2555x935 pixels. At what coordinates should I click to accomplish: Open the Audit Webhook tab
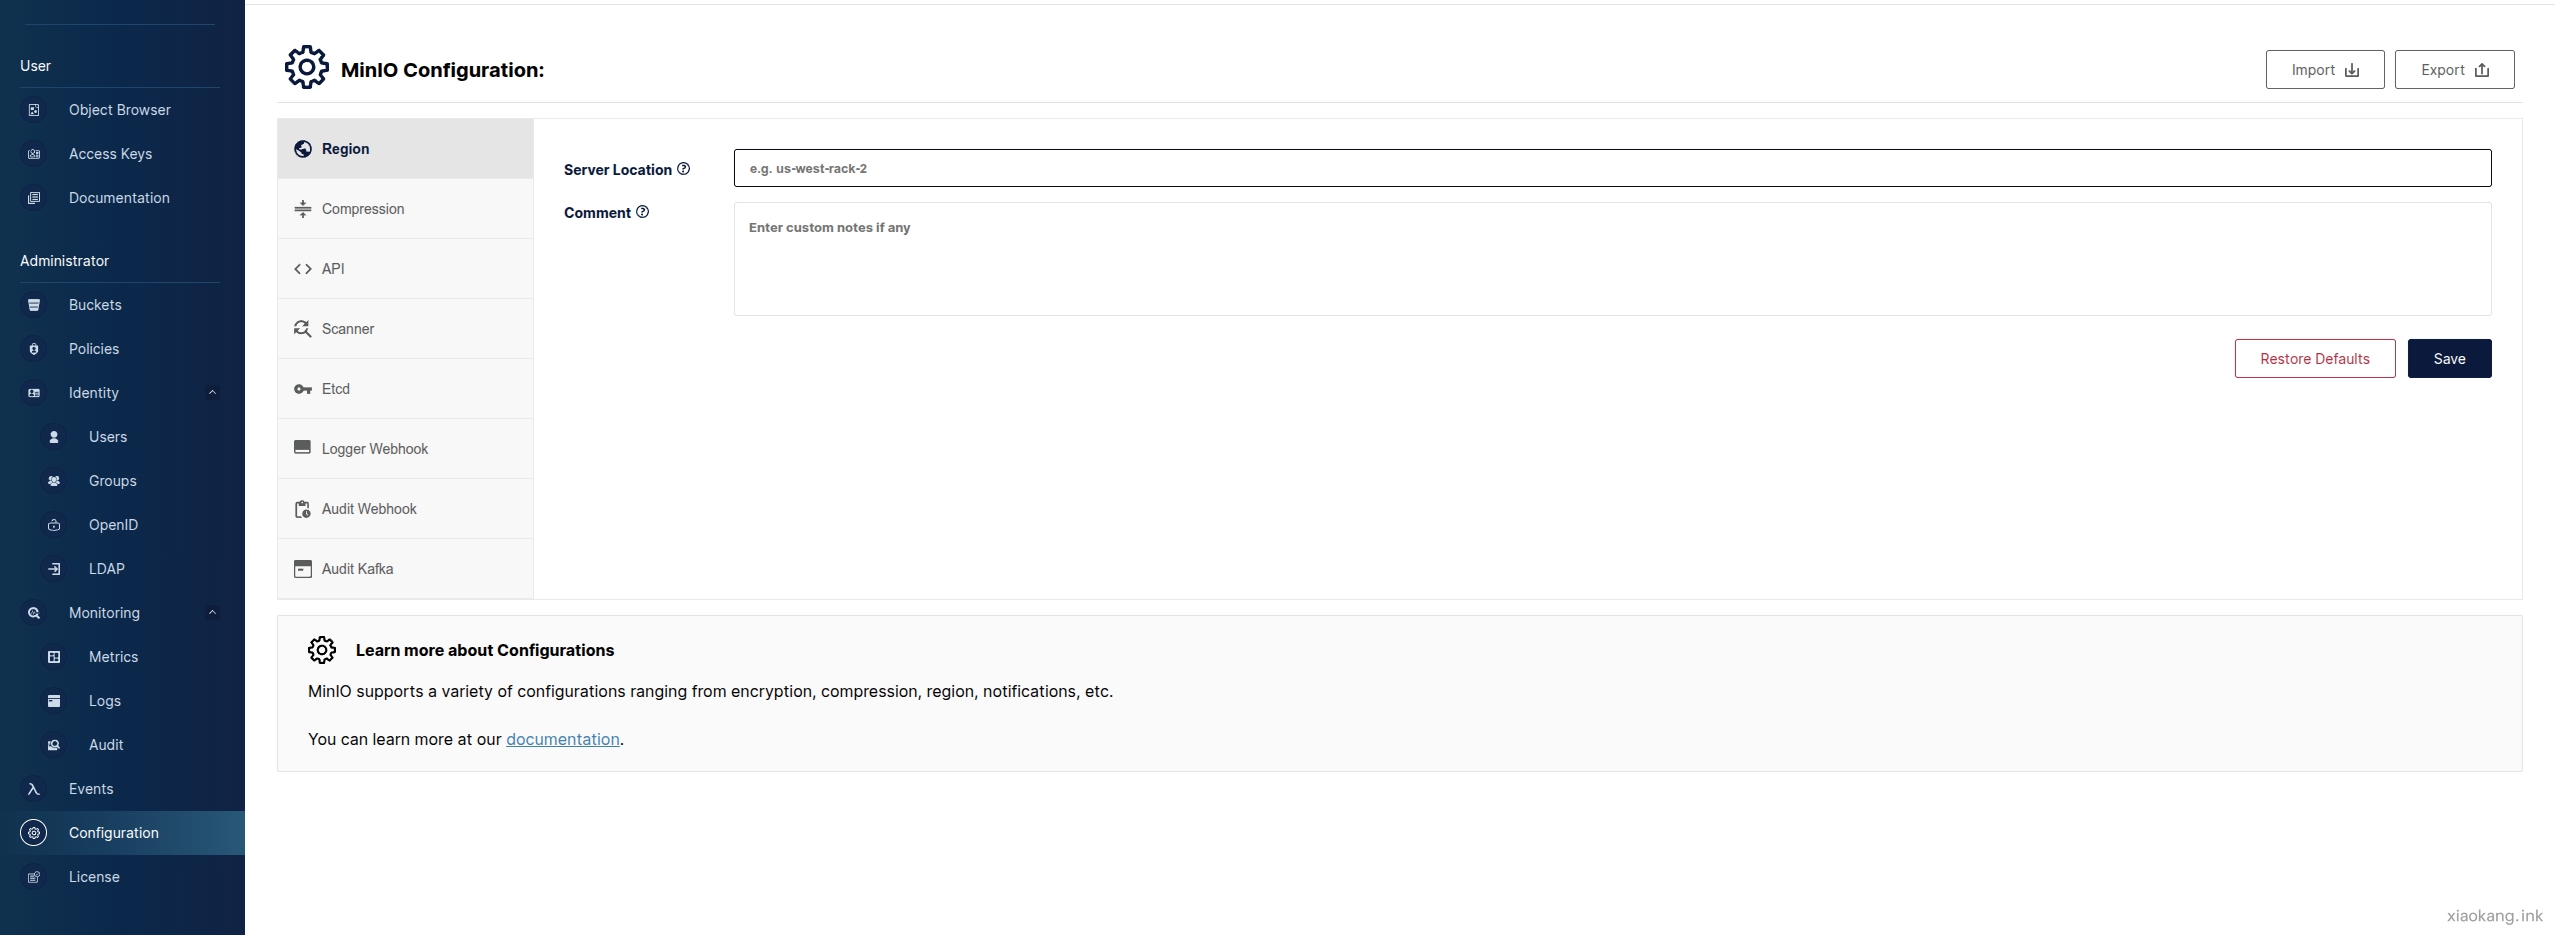tap(405, 509)
